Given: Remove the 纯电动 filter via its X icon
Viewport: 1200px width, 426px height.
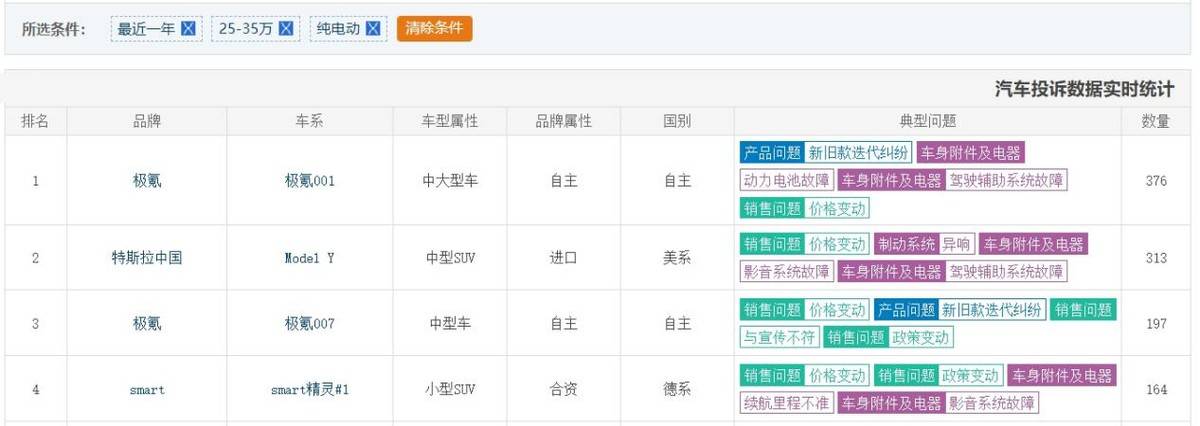Looking at the screenshot, I should (x=373, y=29).
